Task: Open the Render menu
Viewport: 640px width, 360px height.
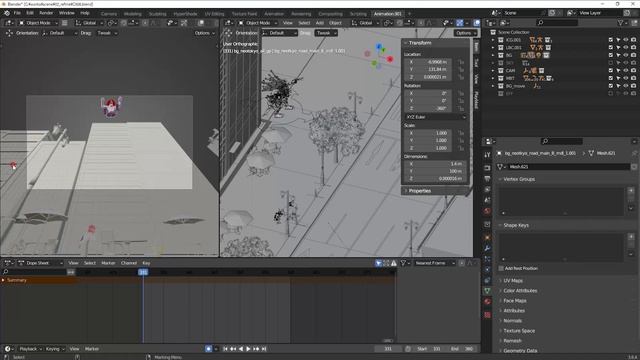Action: click(46, 13)
